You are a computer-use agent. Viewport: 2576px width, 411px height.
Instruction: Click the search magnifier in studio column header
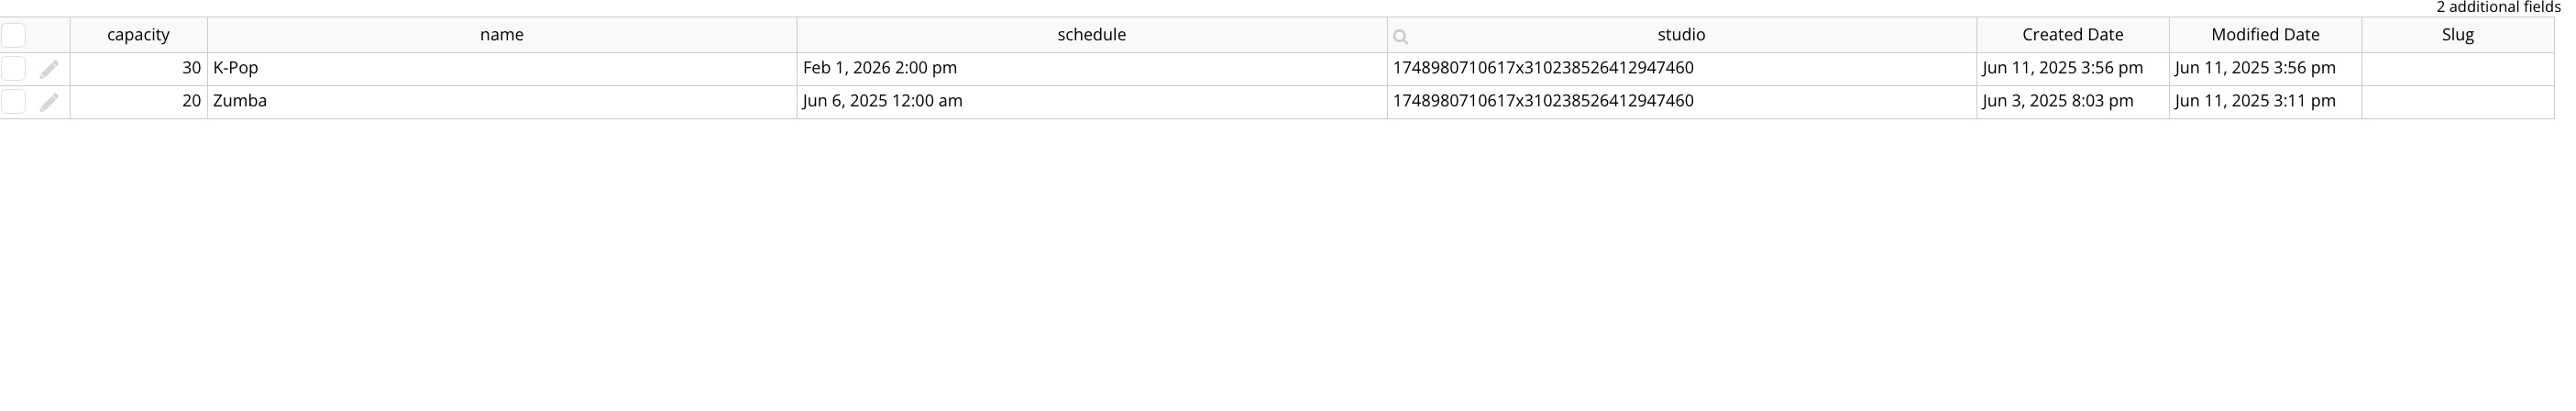tap(1400, 37)
